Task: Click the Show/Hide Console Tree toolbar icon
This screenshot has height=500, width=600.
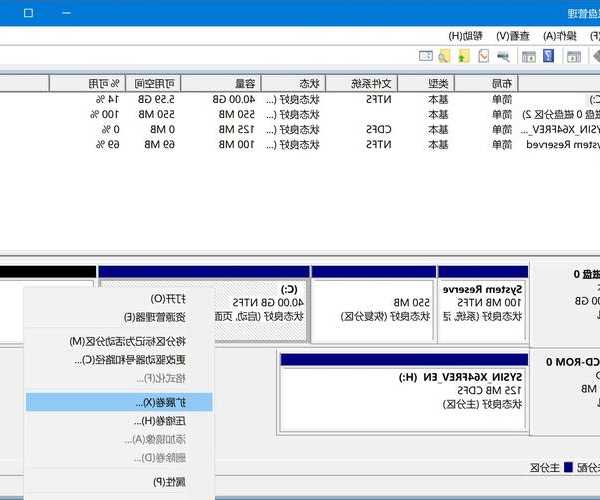Action: coord(573,57)
